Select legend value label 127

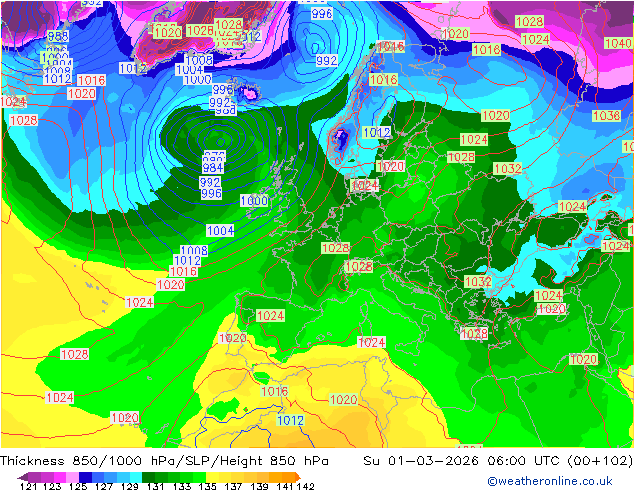104,486
